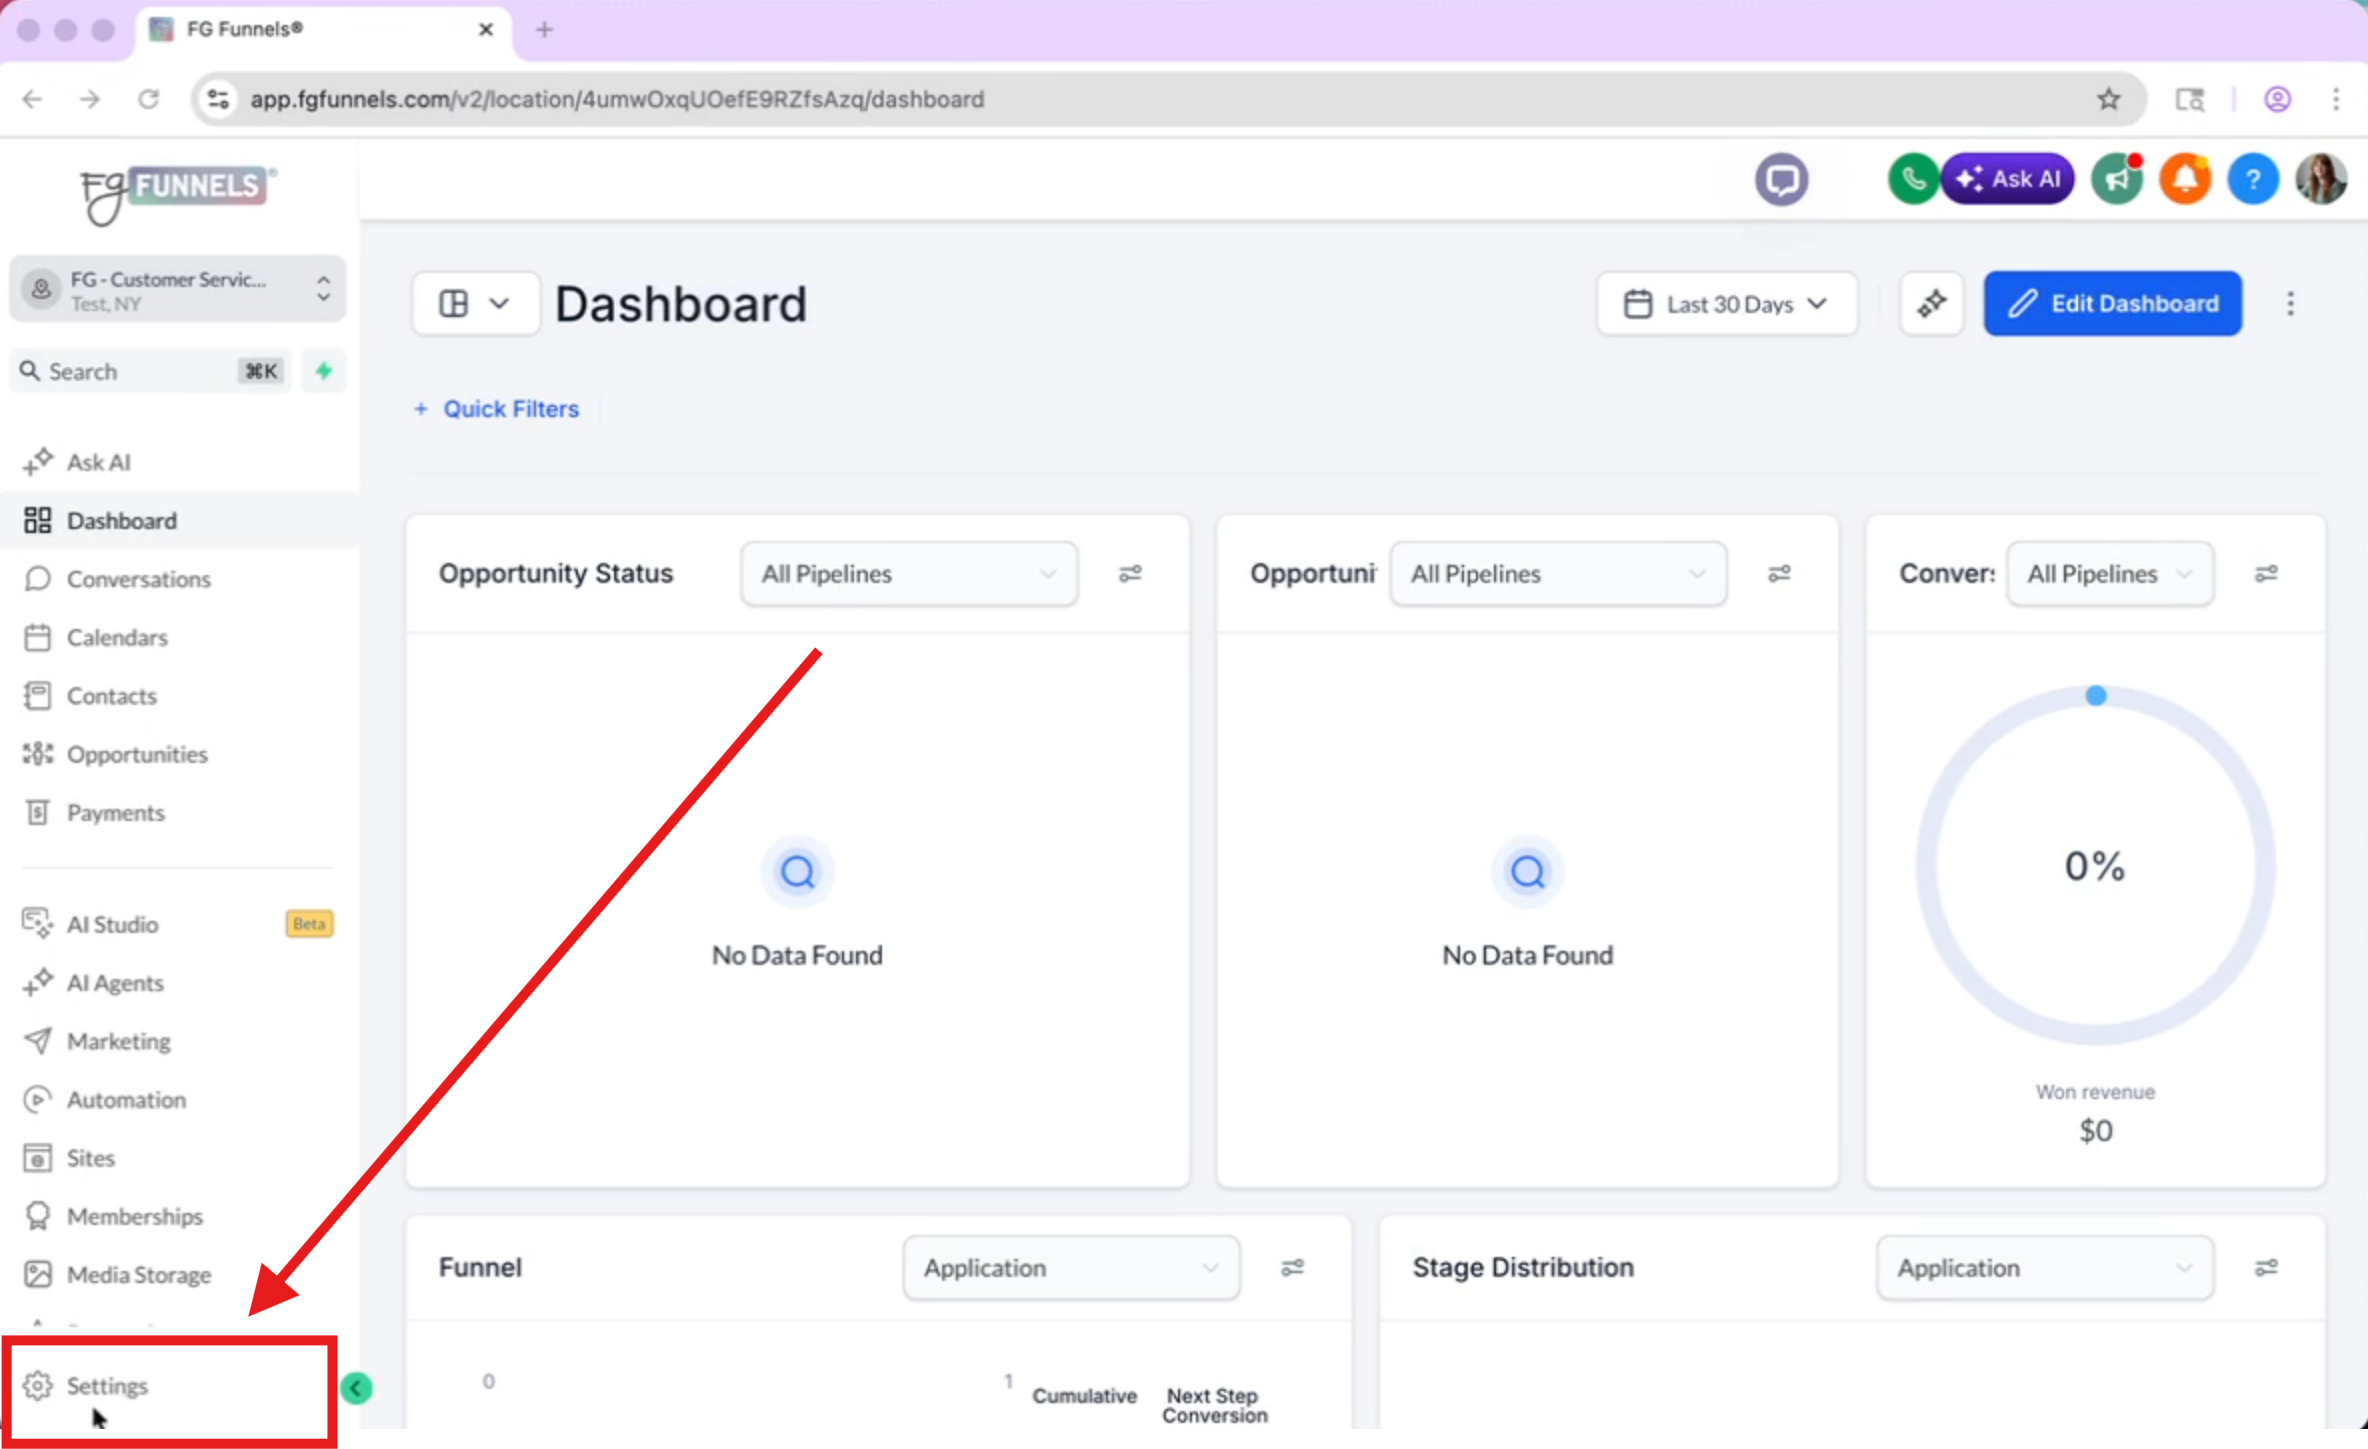Screen dimensions: 2368x1449
Task: Open Opportunity Value All Pipelines dropdown
Action: [x=1557, y=574]
